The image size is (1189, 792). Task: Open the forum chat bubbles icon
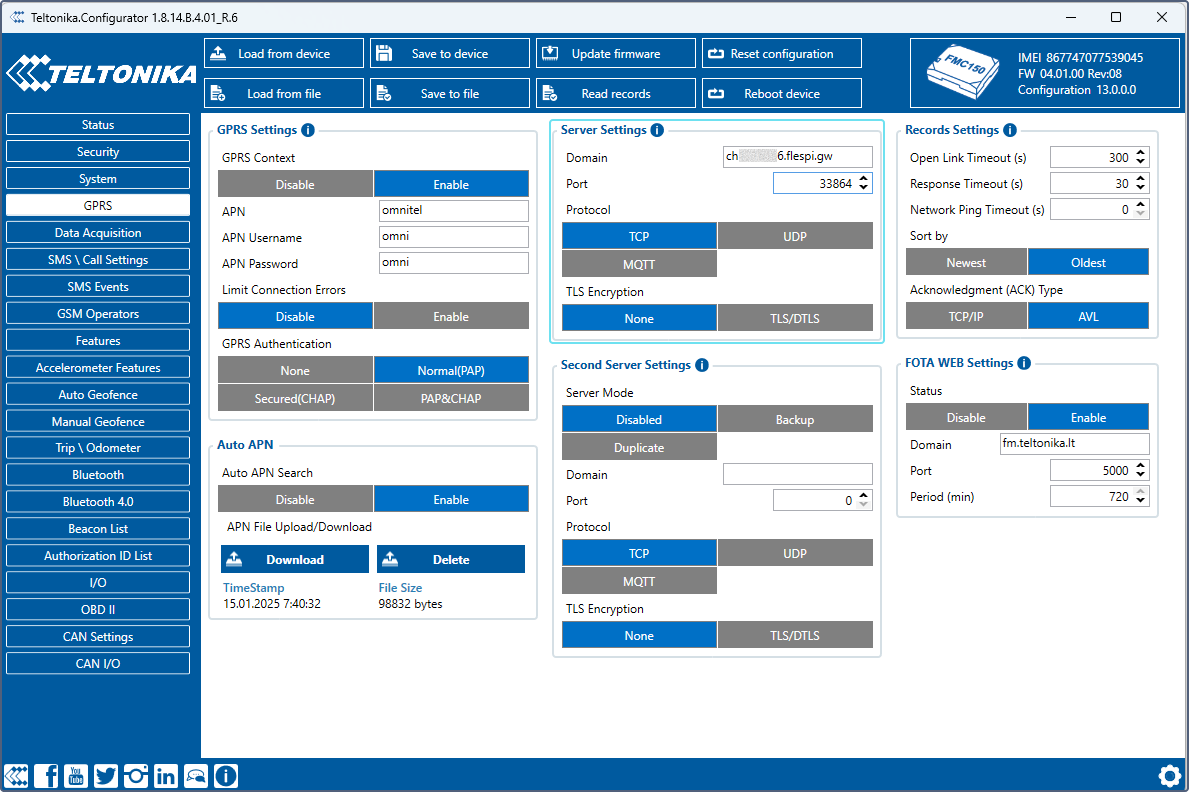pos(196,775)
